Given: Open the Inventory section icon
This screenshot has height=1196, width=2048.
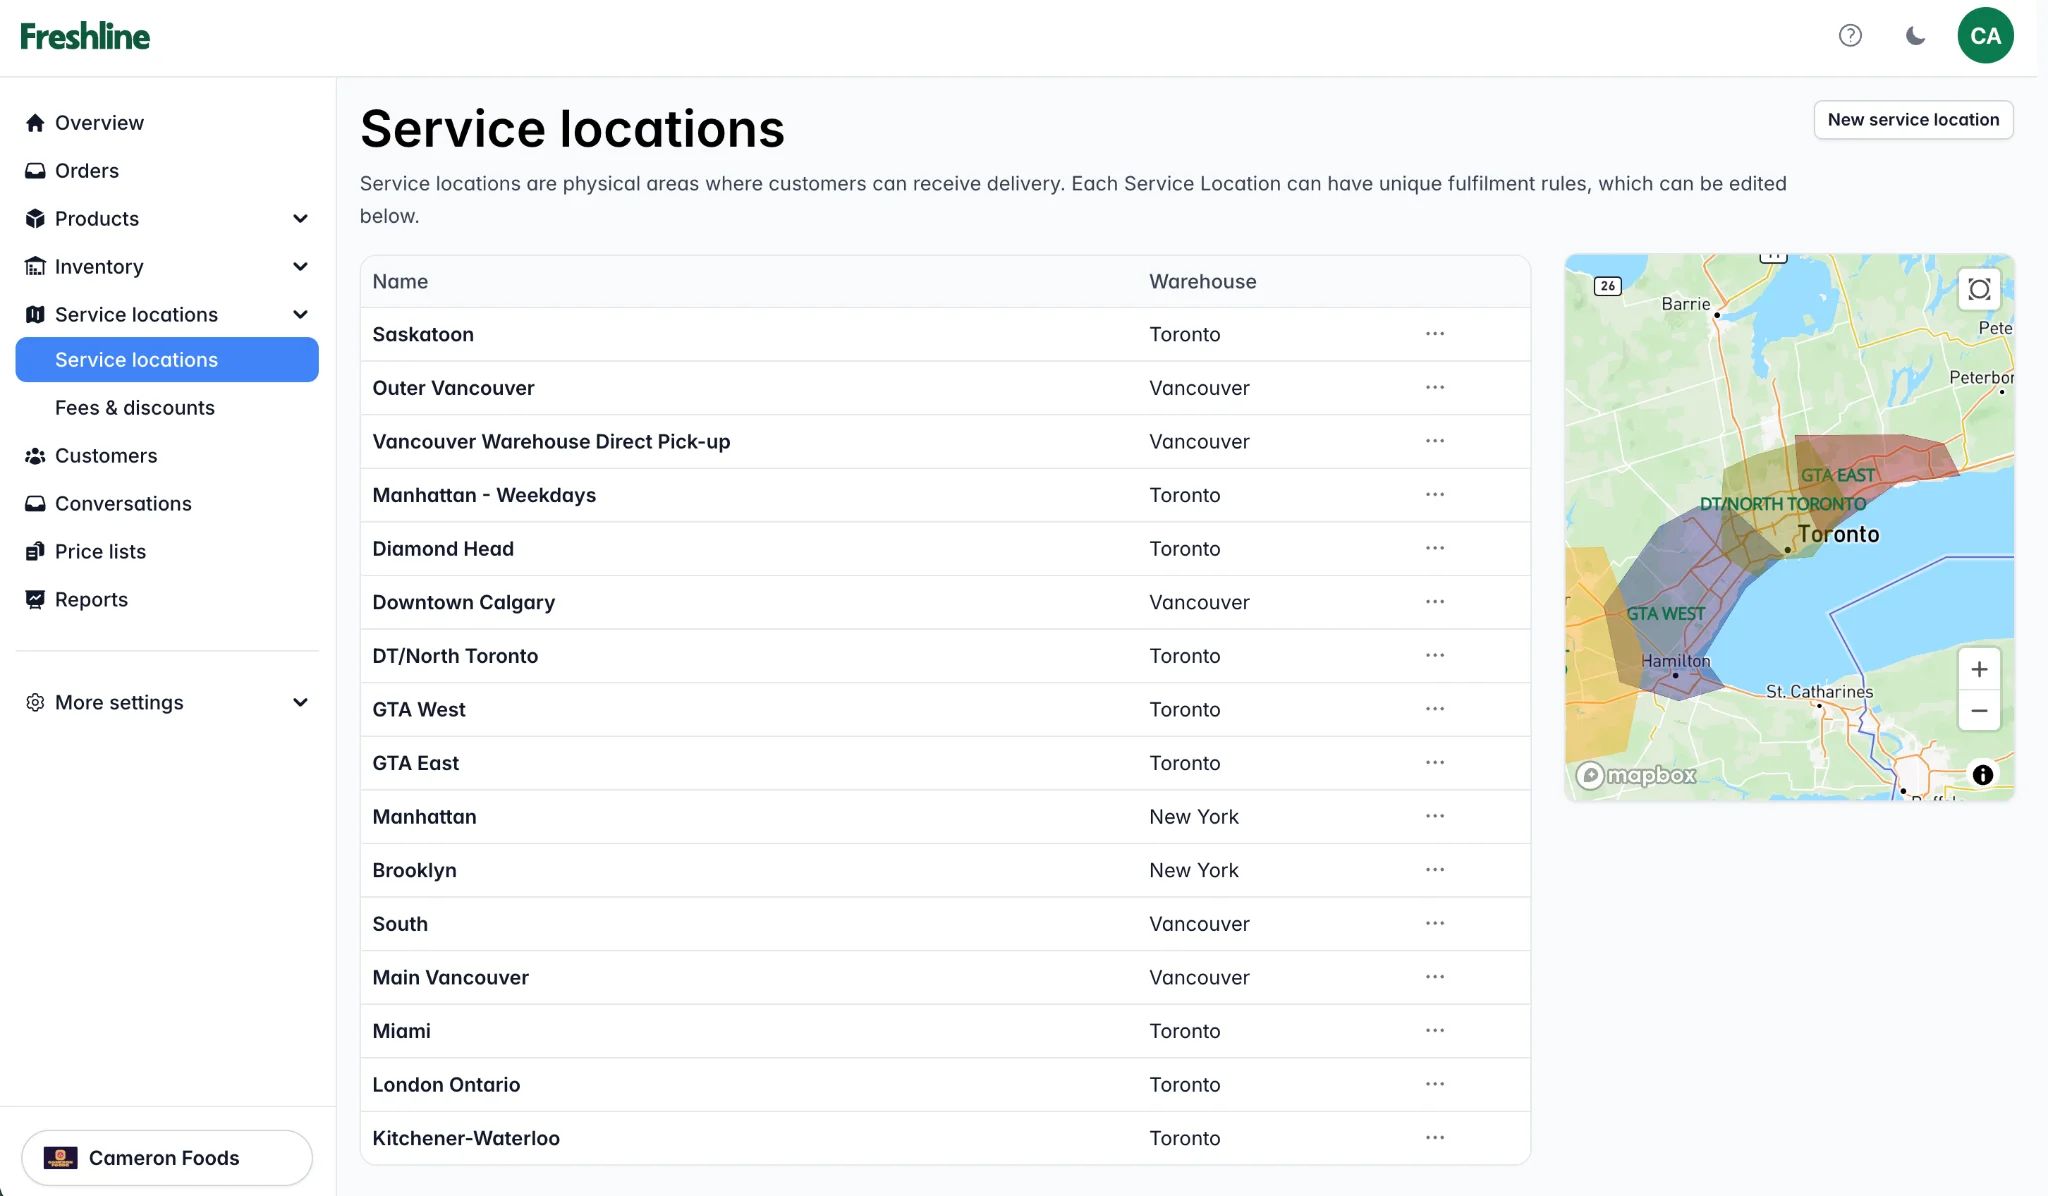Looking at the screenshot, I should 35,266.
